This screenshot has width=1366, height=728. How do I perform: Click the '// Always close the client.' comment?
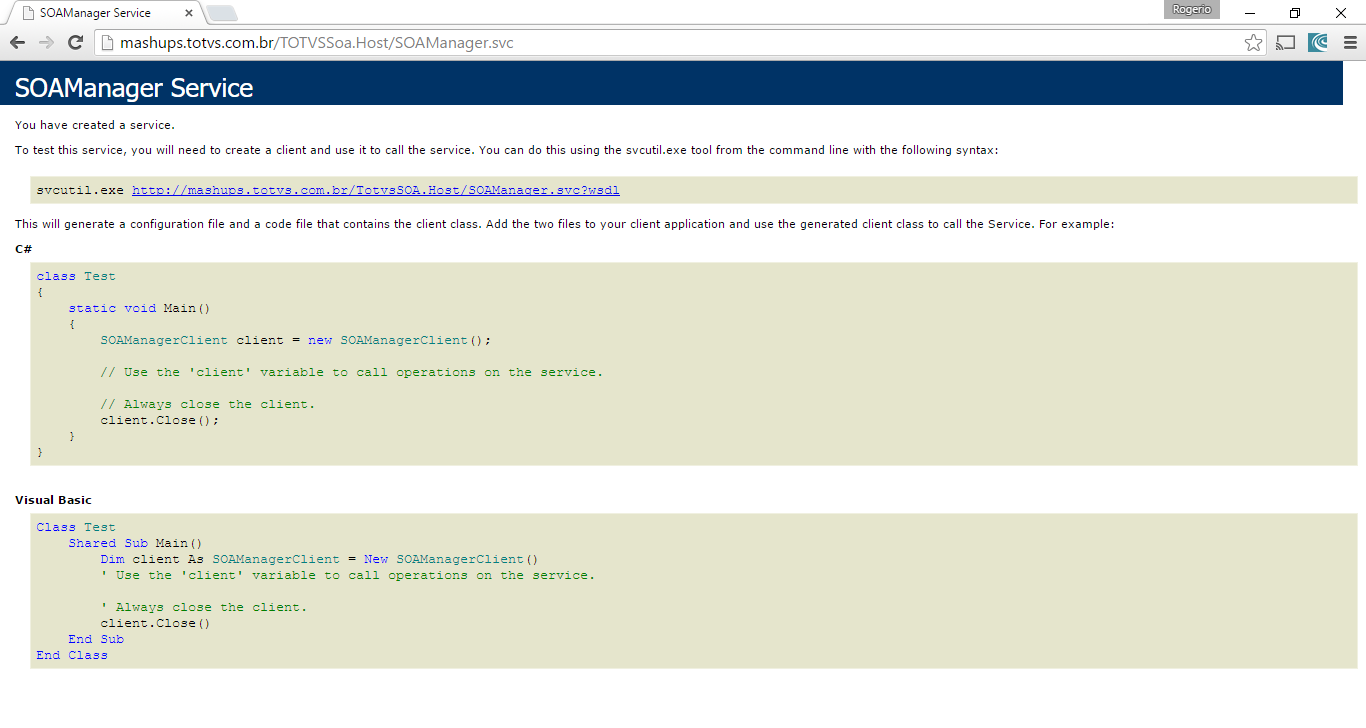coord(208,404)
